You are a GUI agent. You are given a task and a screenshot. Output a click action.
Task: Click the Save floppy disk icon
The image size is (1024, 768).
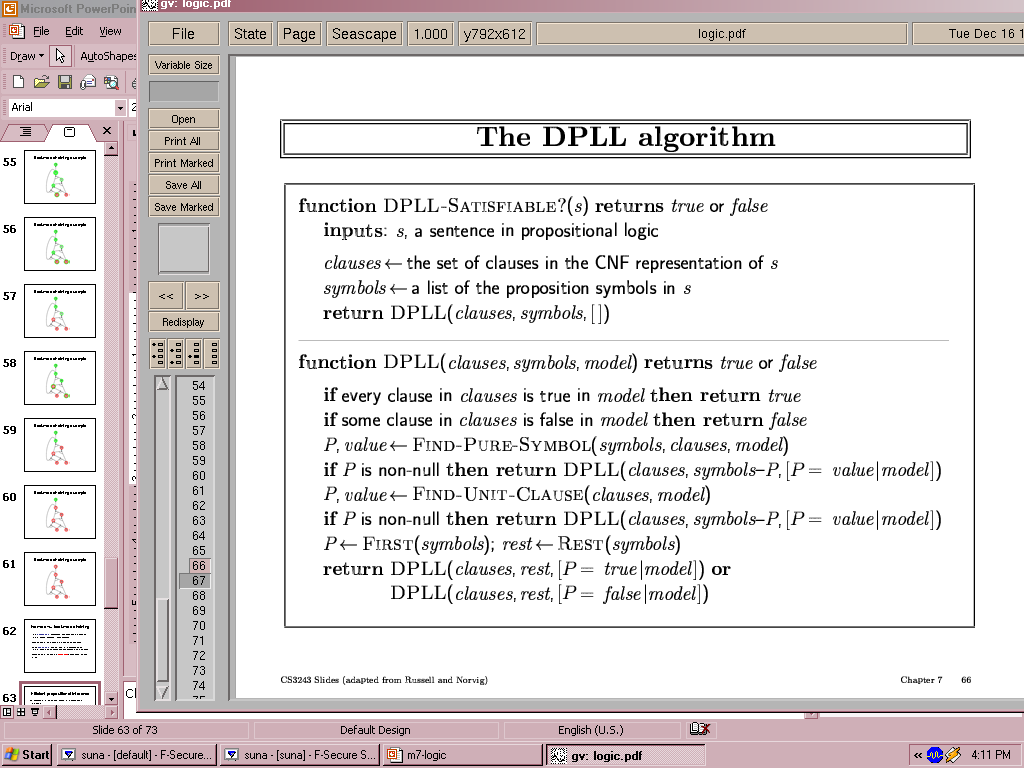coord(64,82)
